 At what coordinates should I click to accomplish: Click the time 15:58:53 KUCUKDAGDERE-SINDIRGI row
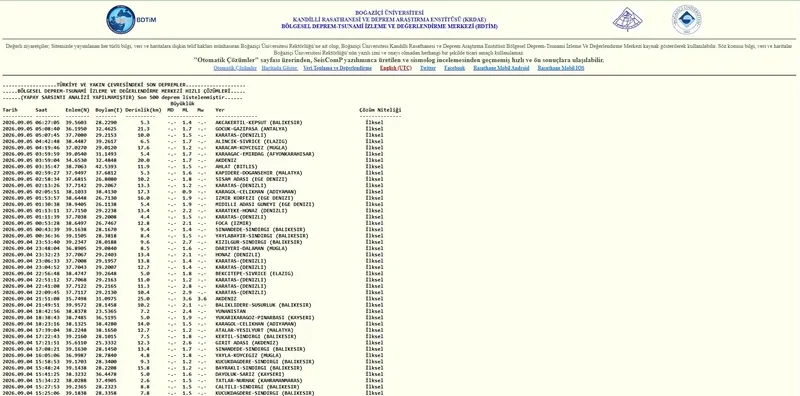click(47, 362)
